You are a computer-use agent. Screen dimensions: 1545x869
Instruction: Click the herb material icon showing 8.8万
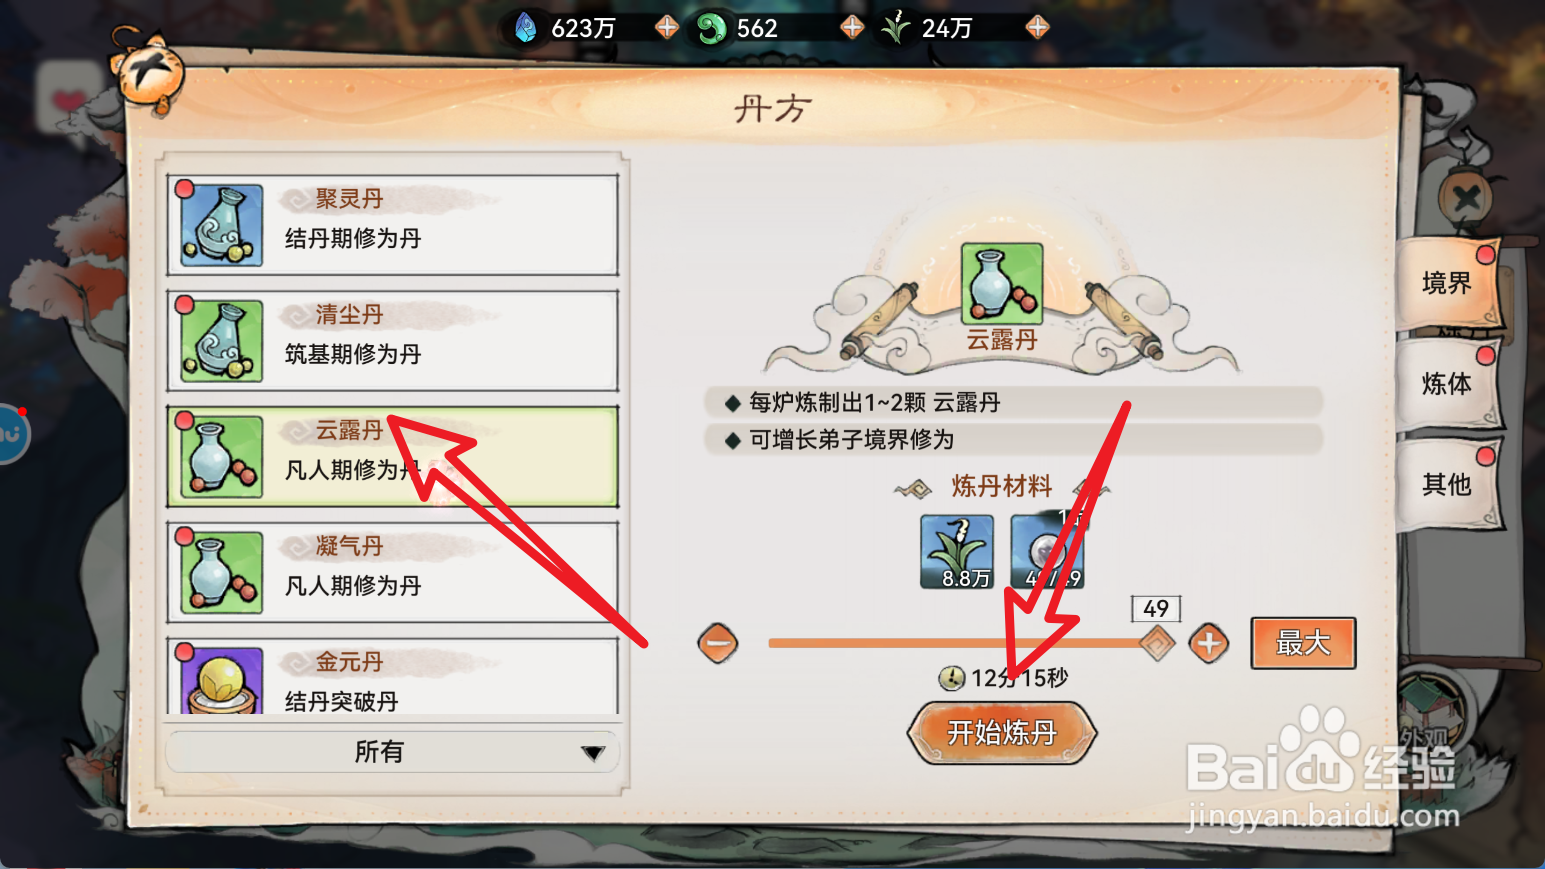click(x=957, y=552)
